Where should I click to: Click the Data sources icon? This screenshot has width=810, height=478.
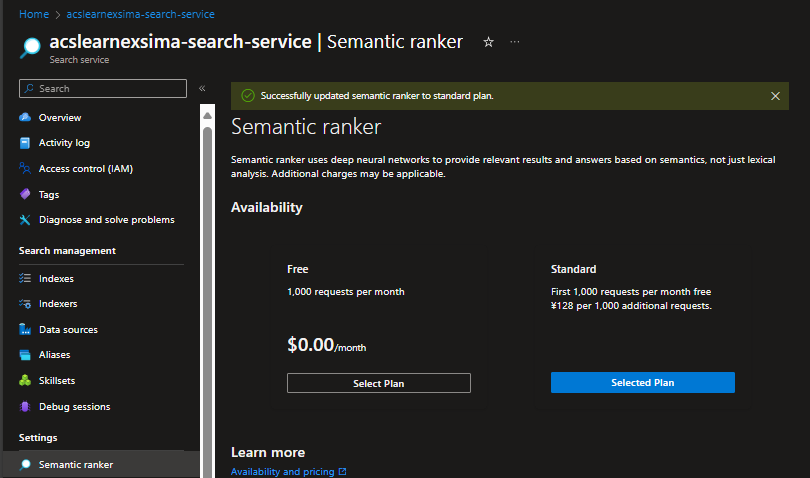25,329
